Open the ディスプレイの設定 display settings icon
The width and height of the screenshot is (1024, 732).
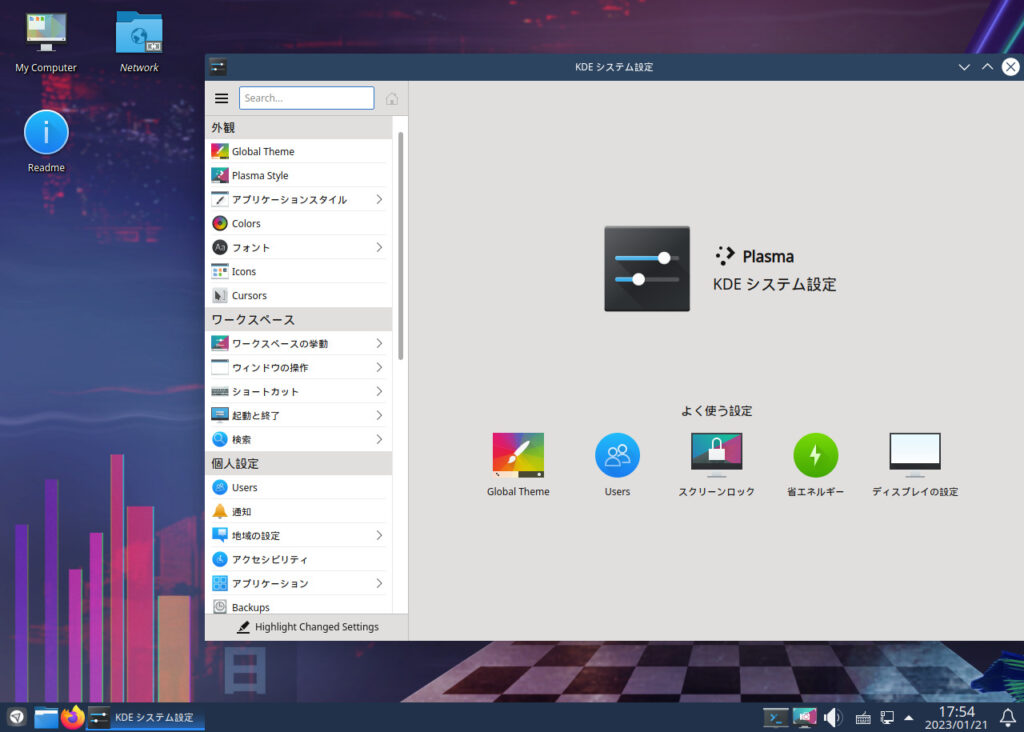(915, 456)
